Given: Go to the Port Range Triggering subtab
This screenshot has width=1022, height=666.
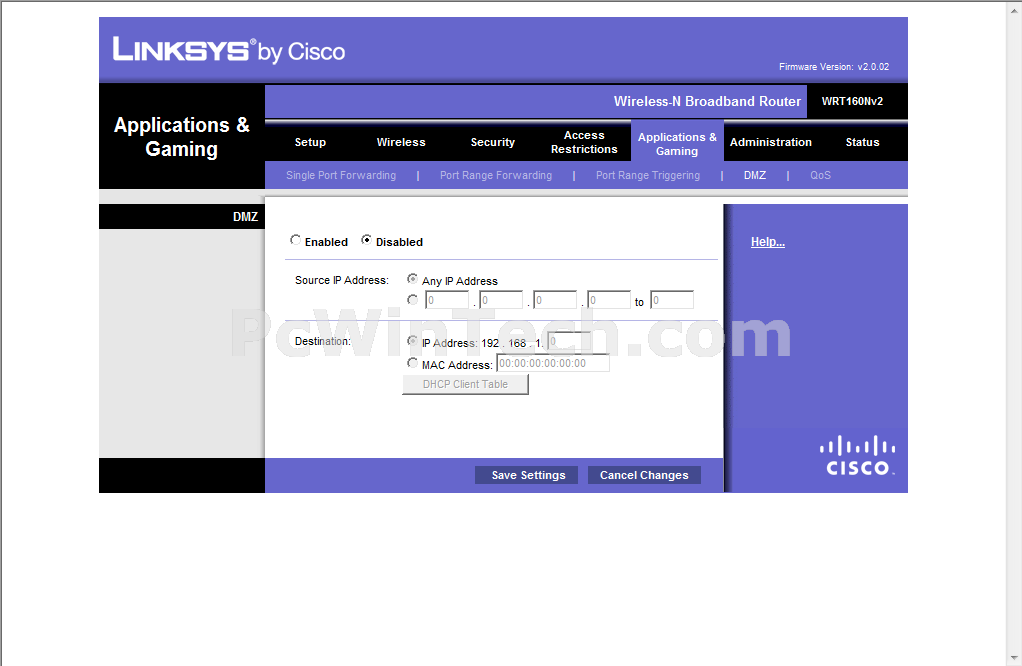Looking at the screenshot, I should [x=648, y=175].
